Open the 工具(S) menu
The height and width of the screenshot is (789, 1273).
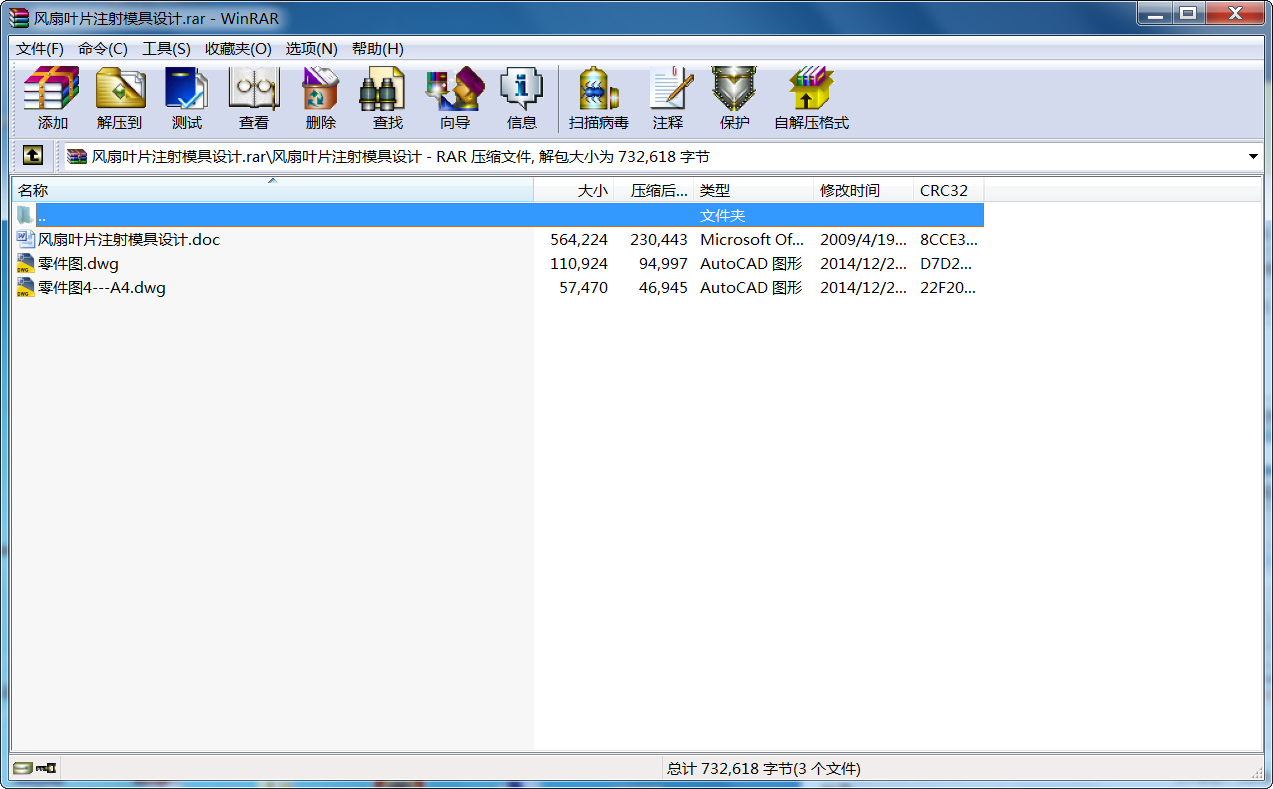coord(166,49)
